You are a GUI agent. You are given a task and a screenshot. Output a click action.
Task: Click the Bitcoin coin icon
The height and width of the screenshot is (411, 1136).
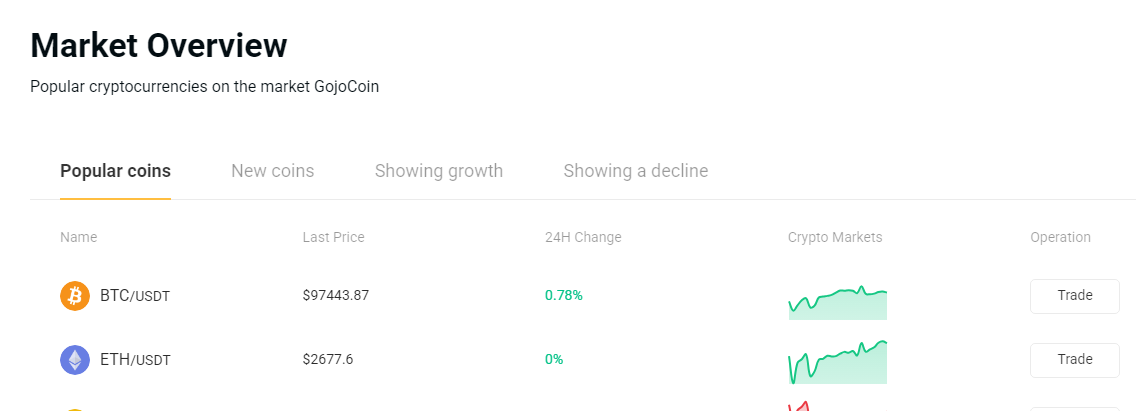[x=75, y=296]
